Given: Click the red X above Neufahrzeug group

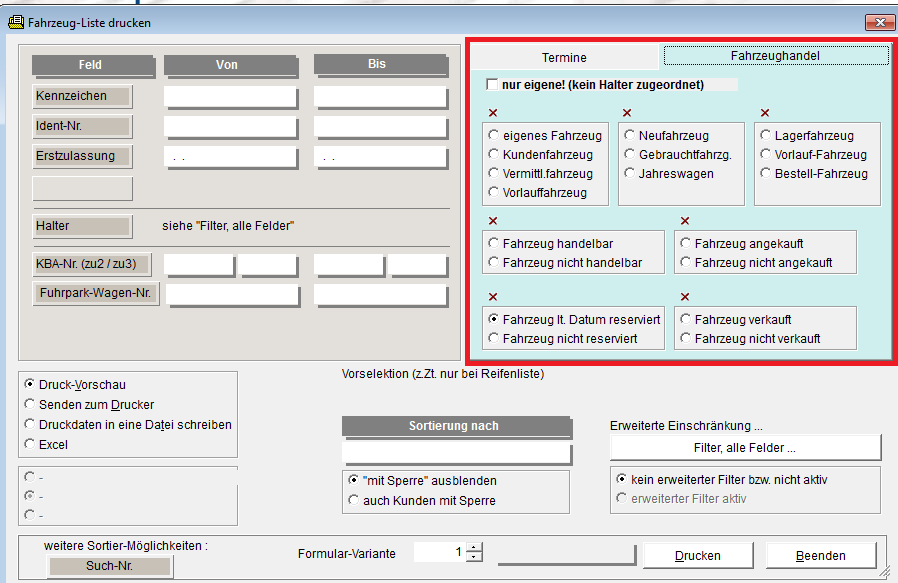Looking at the screenshot, I should 627,114.
